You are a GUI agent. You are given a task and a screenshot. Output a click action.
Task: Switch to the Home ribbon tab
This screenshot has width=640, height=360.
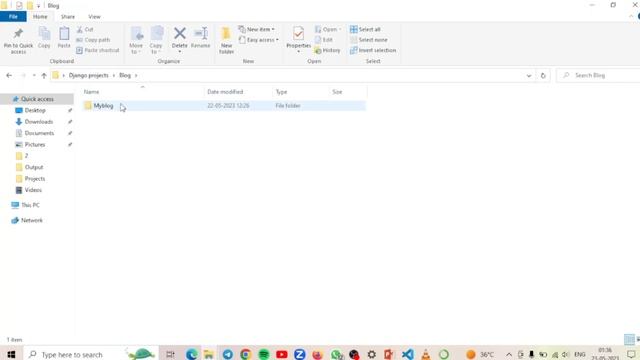(x=40, y=17)
